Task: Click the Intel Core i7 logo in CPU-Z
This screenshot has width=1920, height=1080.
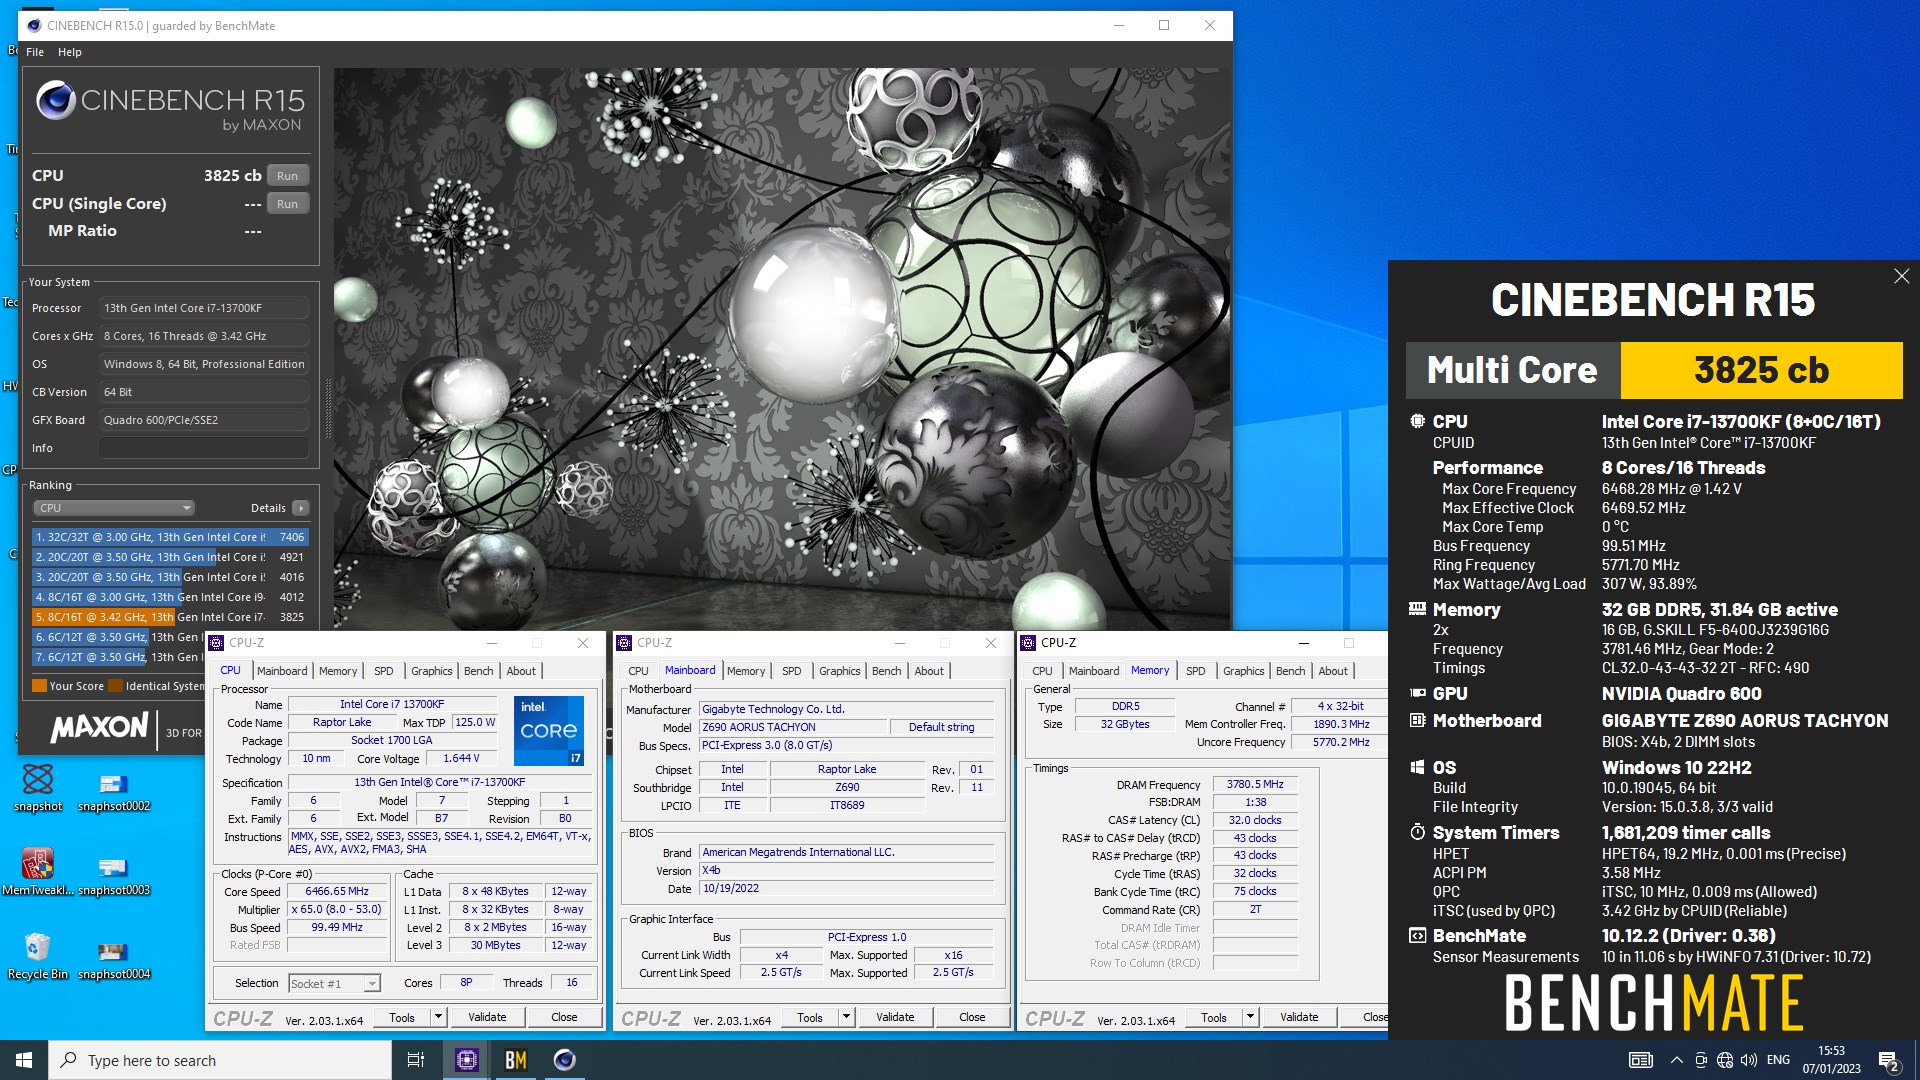Action: (549, 731)
